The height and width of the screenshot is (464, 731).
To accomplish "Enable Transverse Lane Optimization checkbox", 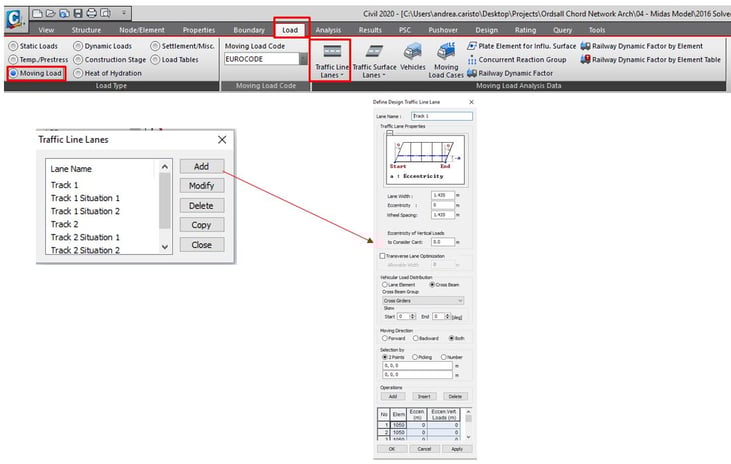I will click(382, 256).
